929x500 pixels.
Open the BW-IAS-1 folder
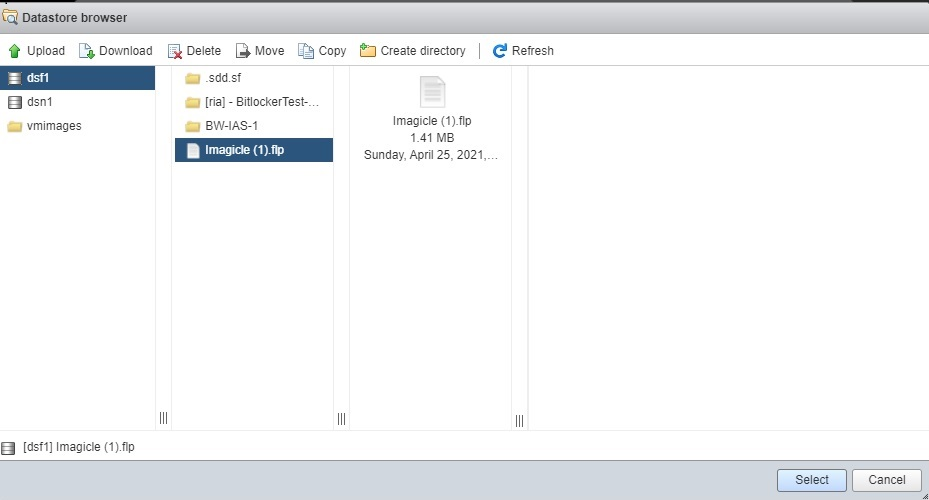pos(231,126)
